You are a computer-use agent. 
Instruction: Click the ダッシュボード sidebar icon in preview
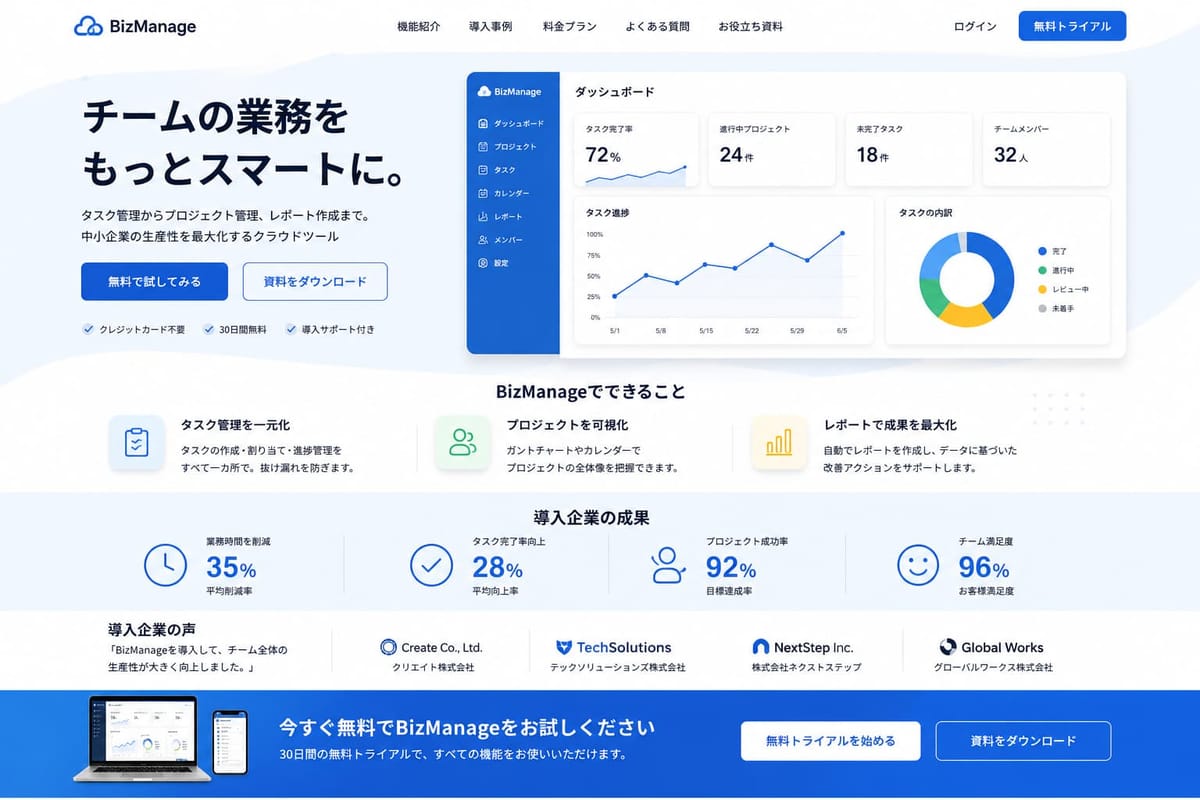[x=483, y=124]
